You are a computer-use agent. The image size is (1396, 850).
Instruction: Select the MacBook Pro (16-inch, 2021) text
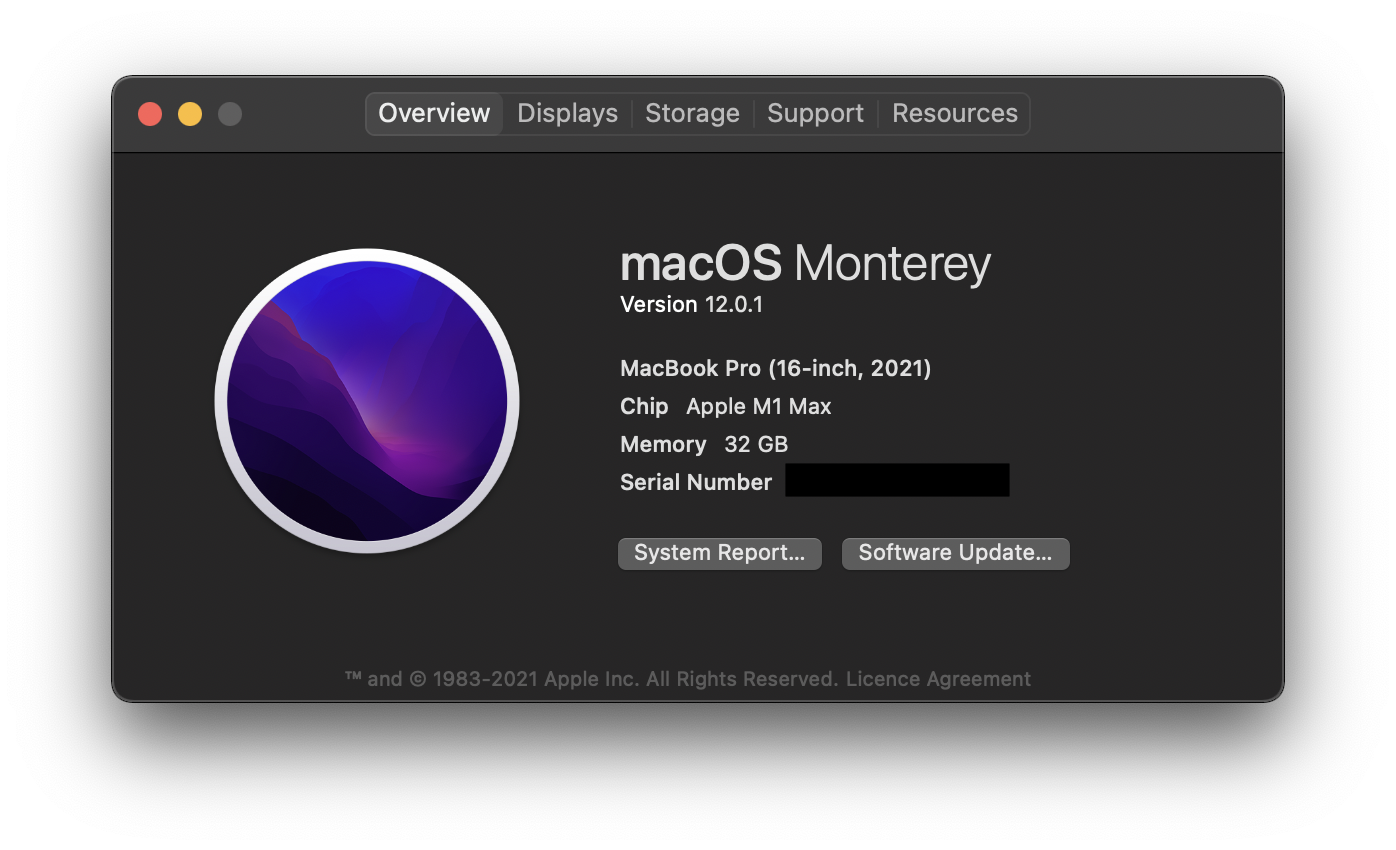tap(775, 369)
